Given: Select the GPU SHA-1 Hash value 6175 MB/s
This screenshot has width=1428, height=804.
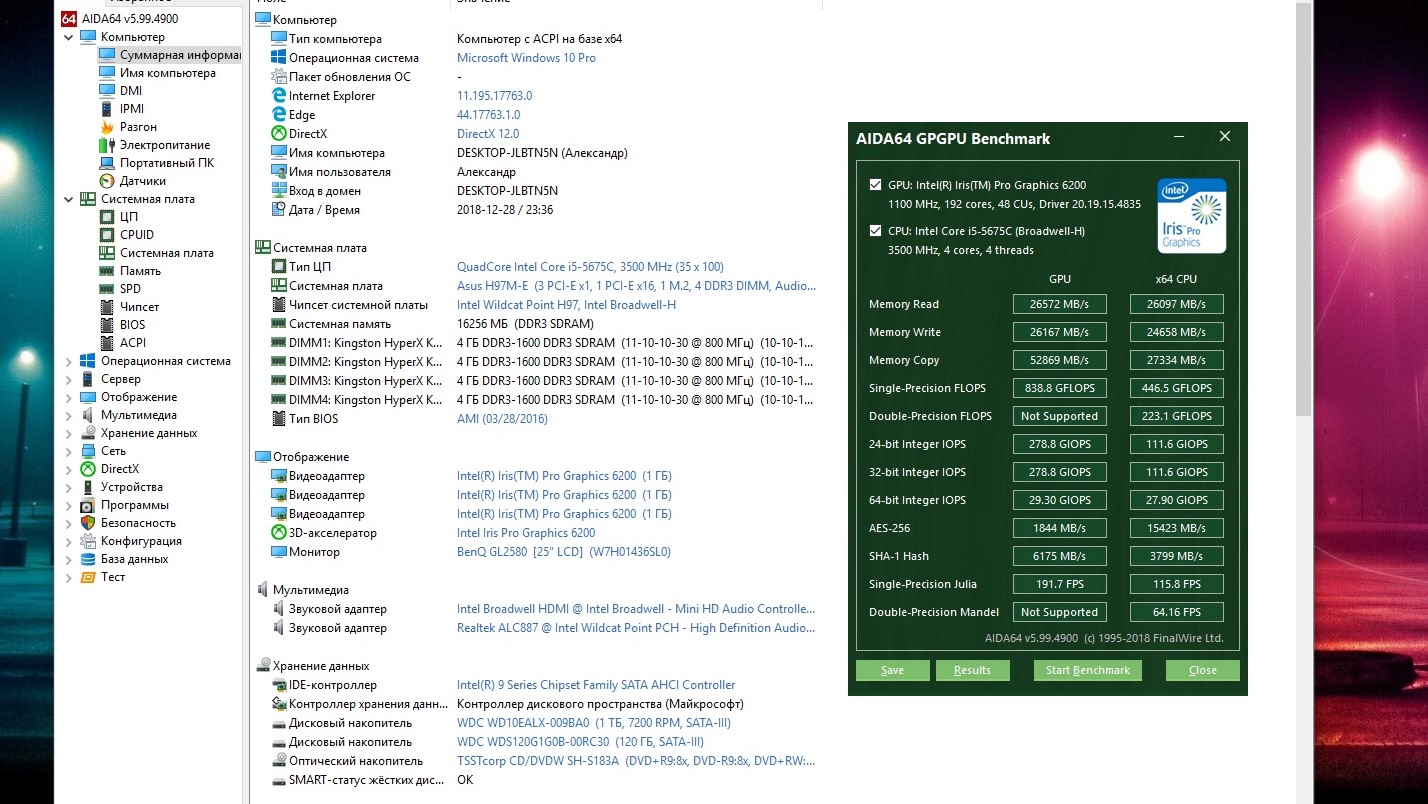Looking at the screenshot, I should point(1060,556).
